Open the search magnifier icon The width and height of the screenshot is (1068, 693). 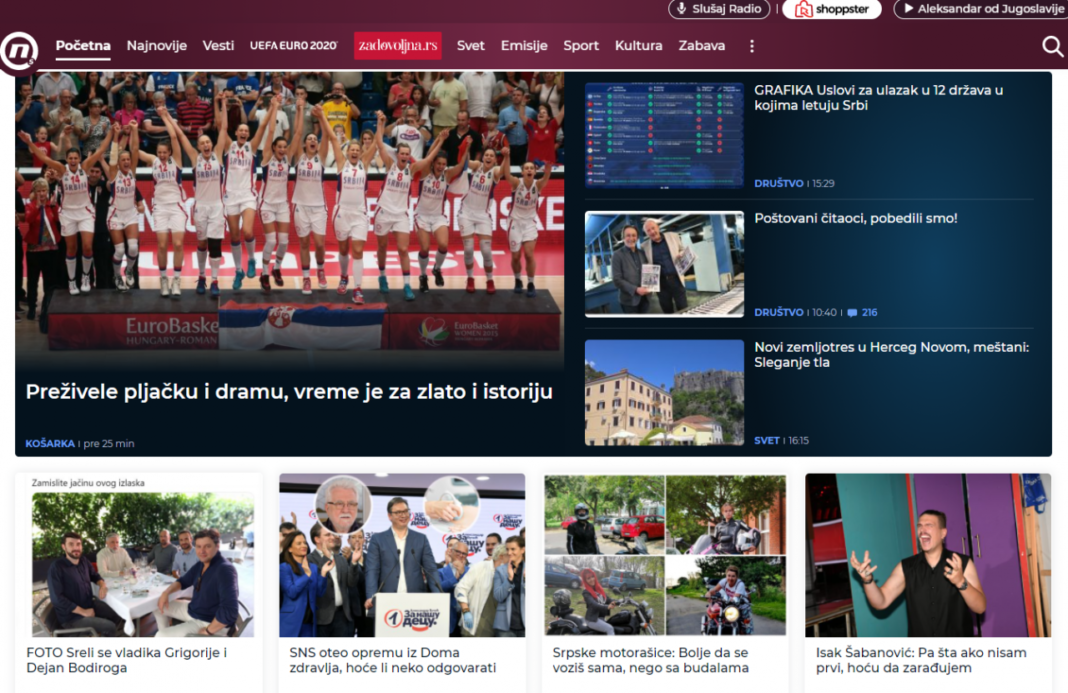pyautogui.click(x=1052, y=46)
